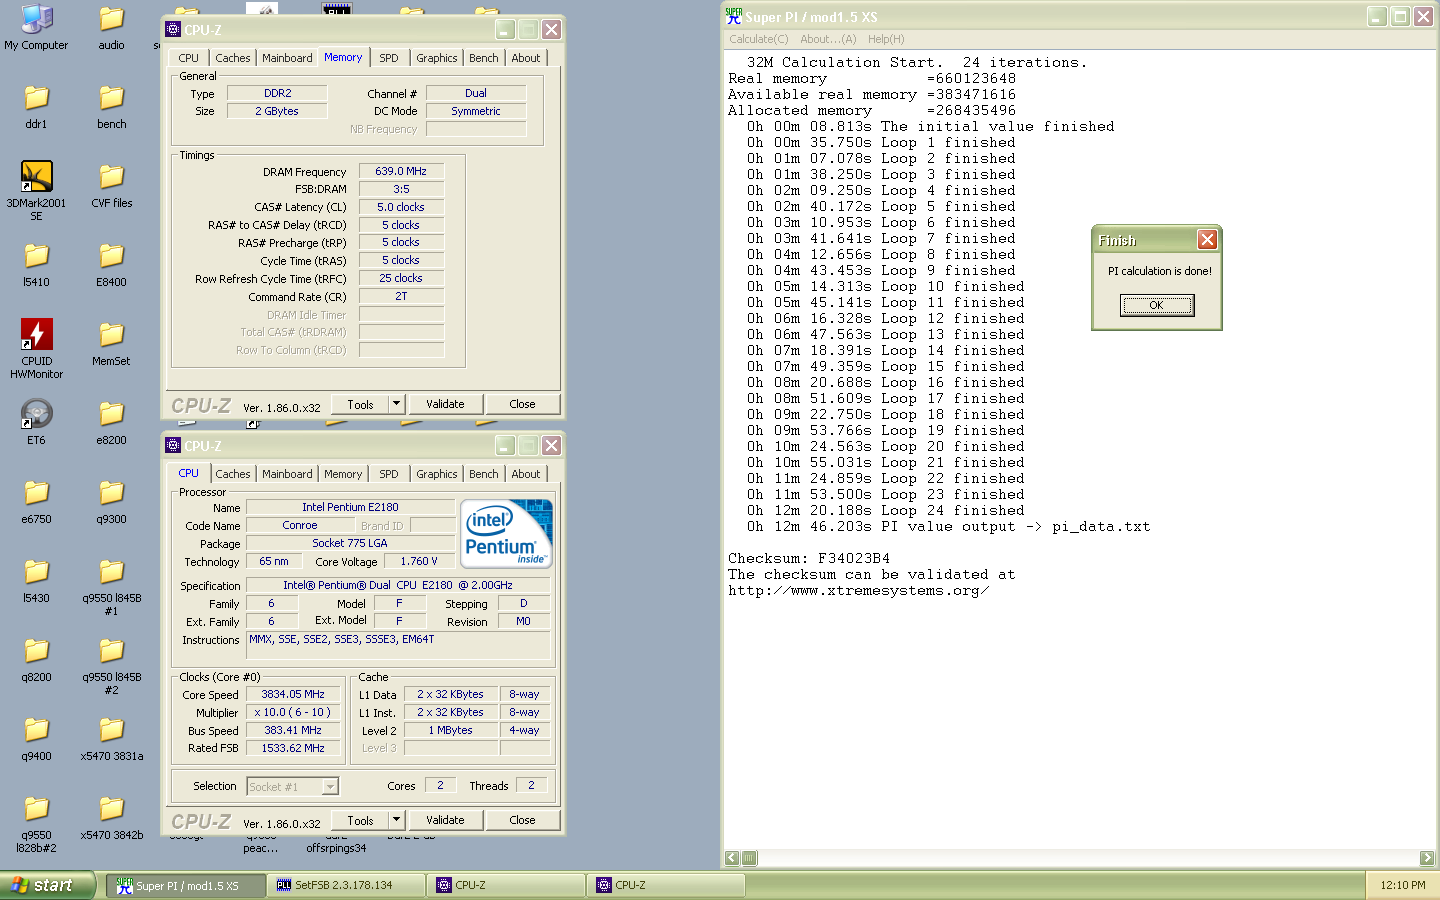The width and height of the screenshot is (1440, 900).
Task: Open the e8200 folder icon
Action: click(x=112, y=415)
